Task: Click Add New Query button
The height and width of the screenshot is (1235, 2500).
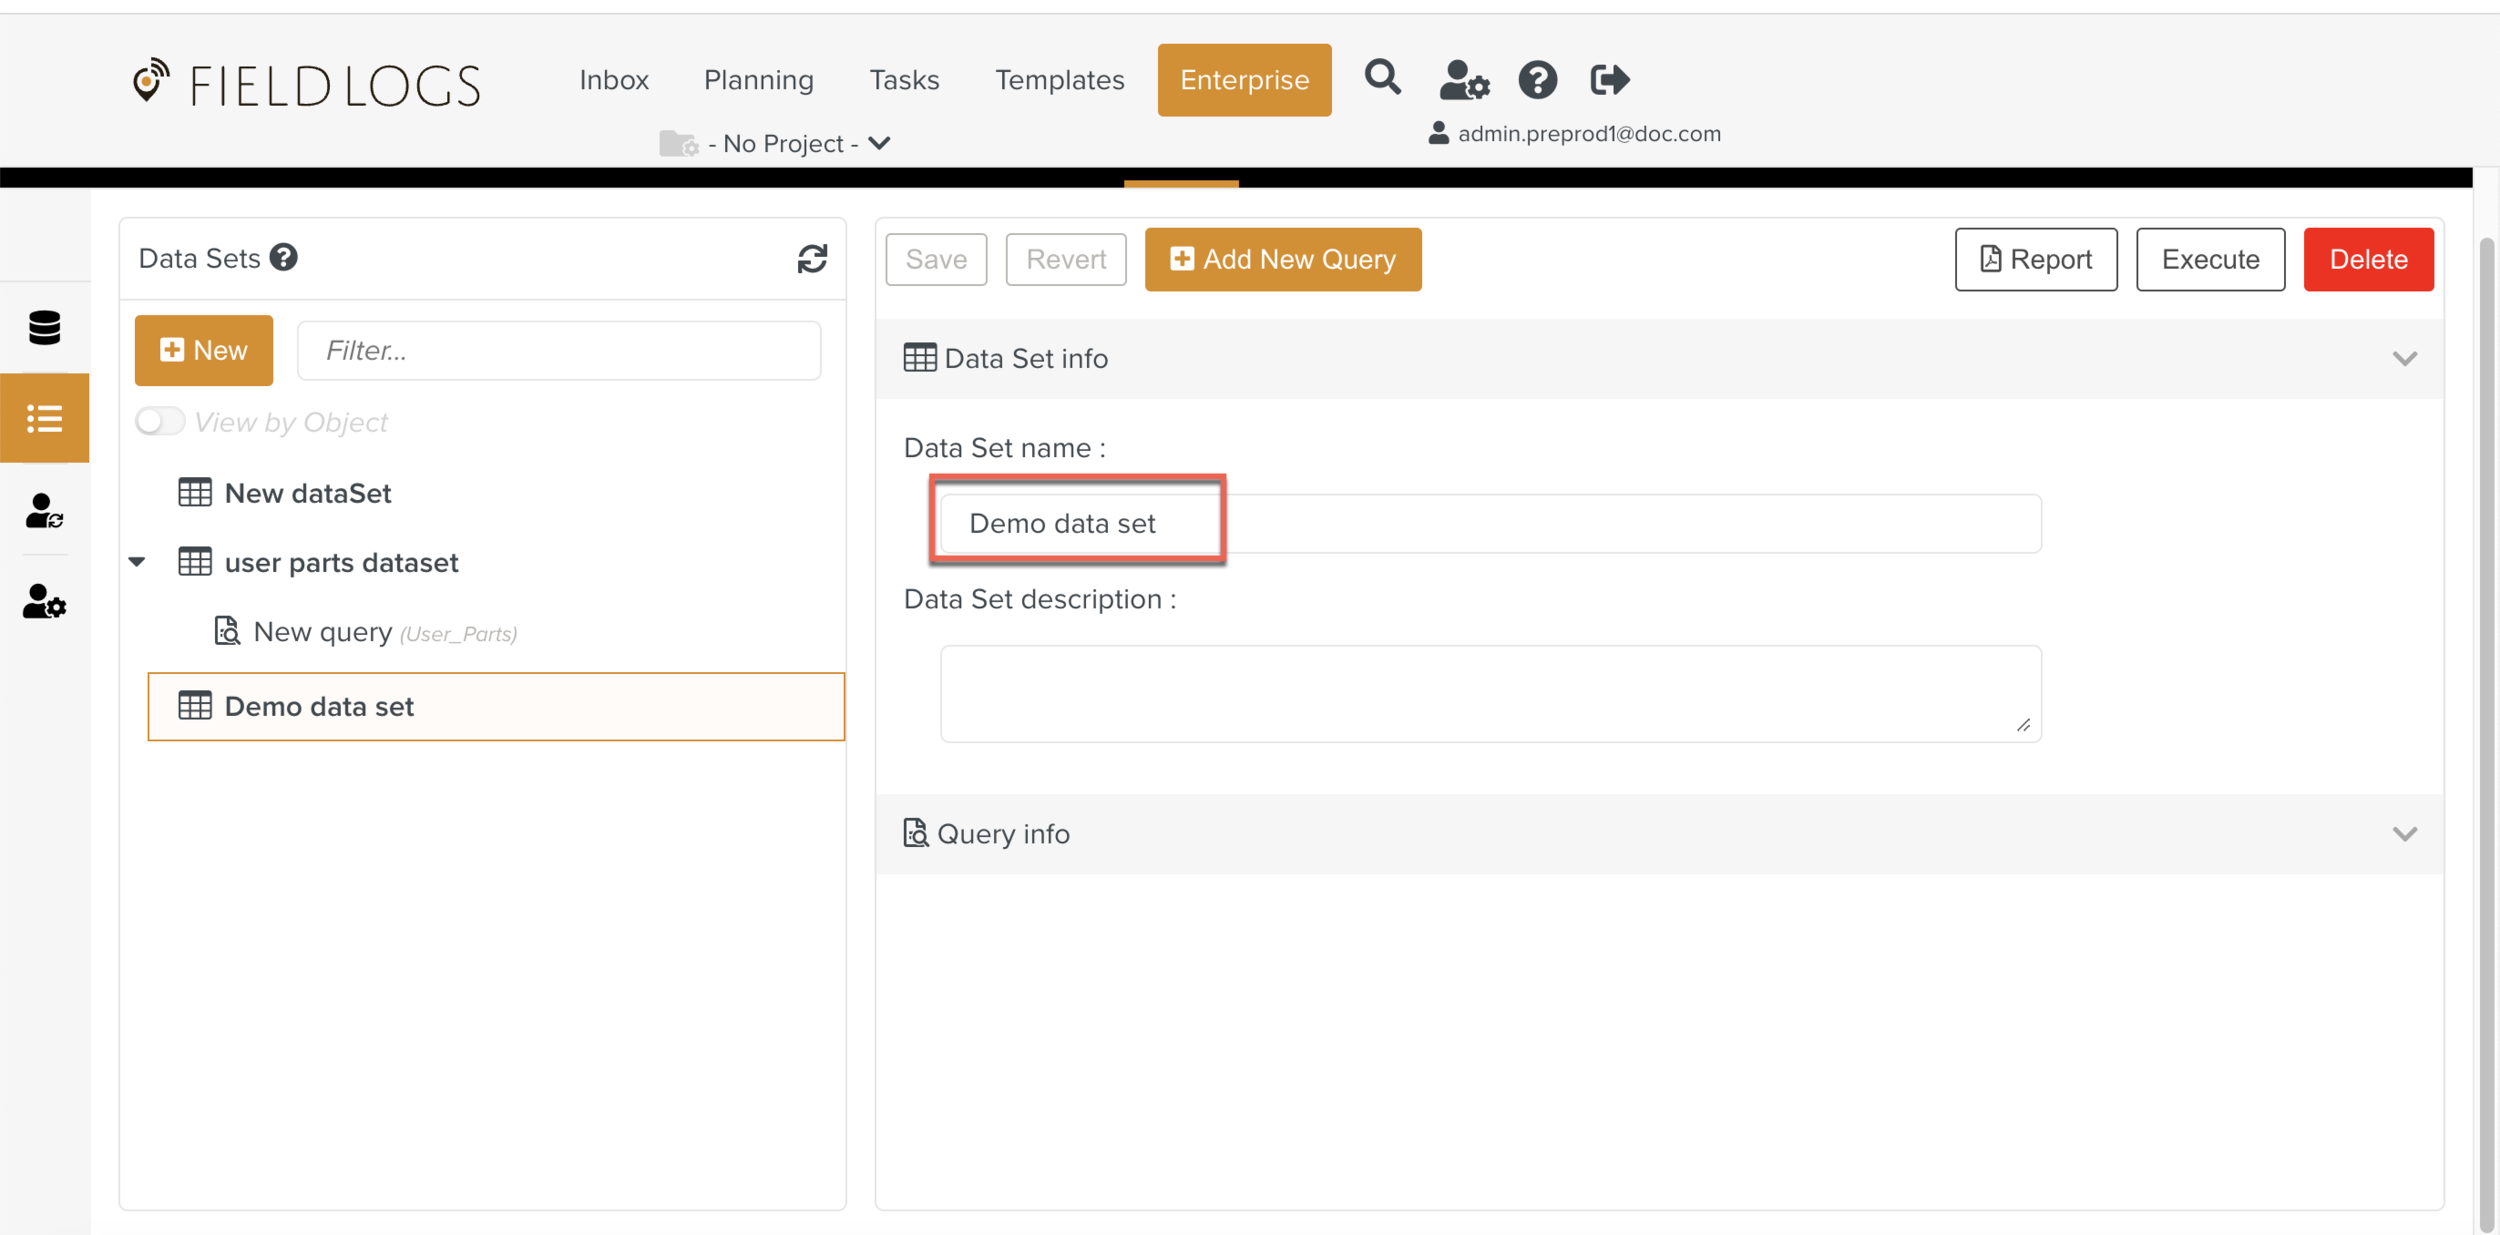Action: point(1282,260)
